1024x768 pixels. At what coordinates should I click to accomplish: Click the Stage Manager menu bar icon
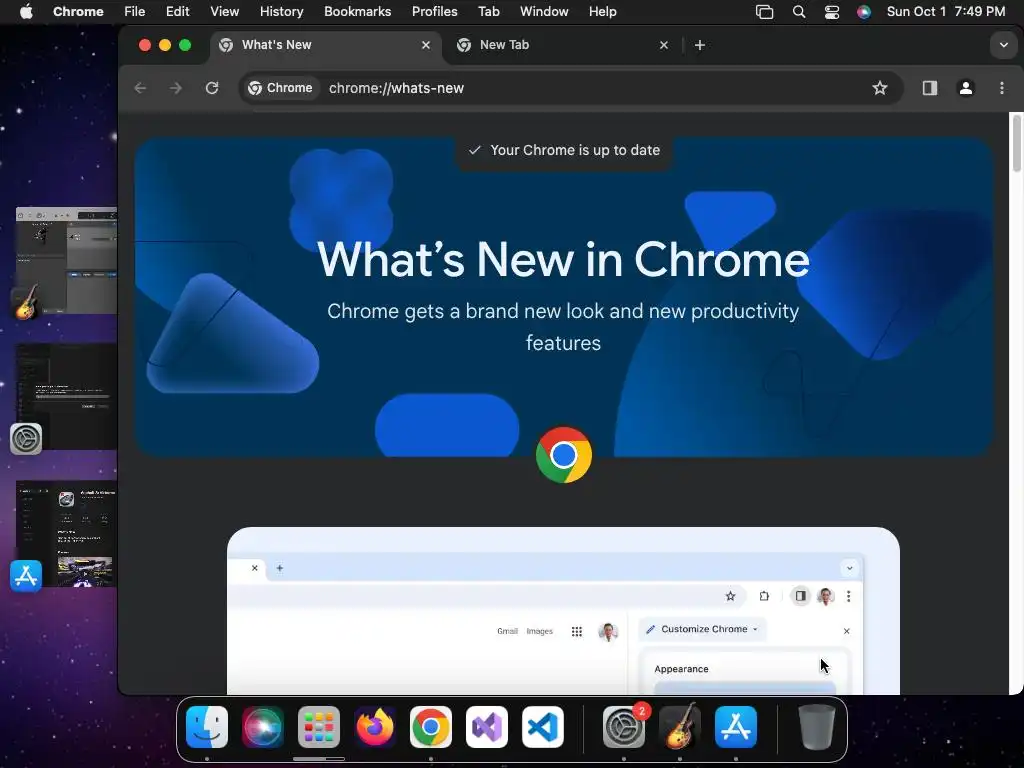pyautogui.click(x=764, y=12)
